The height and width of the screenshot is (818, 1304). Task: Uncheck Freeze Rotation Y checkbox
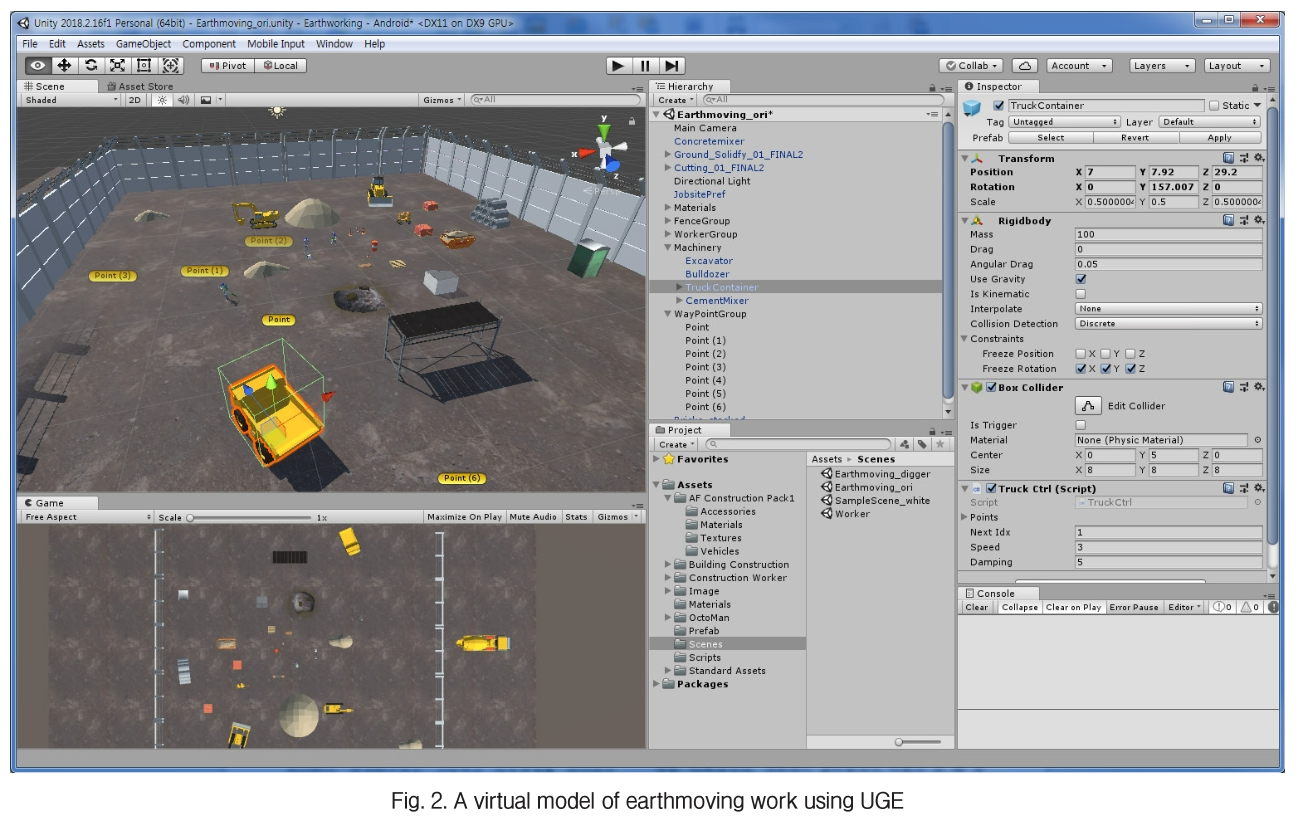coord(1105,368)
